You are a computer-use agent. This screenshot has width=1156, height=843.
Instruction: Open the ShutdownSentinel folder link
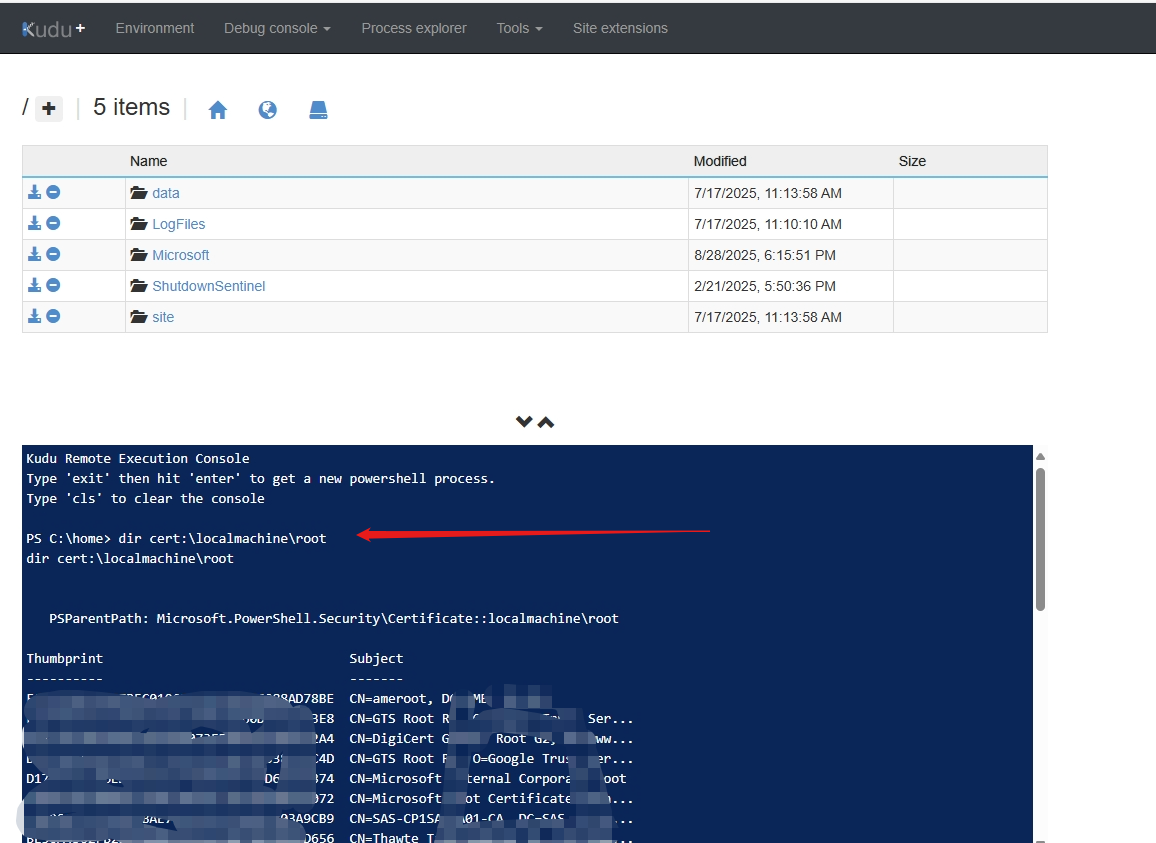[208, 285]
